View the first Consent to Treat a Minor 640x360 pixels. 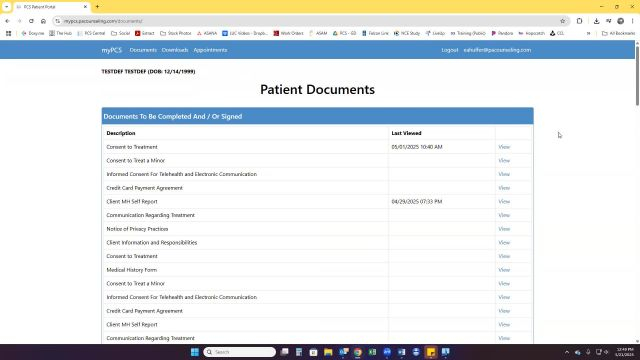coord(504,161)
